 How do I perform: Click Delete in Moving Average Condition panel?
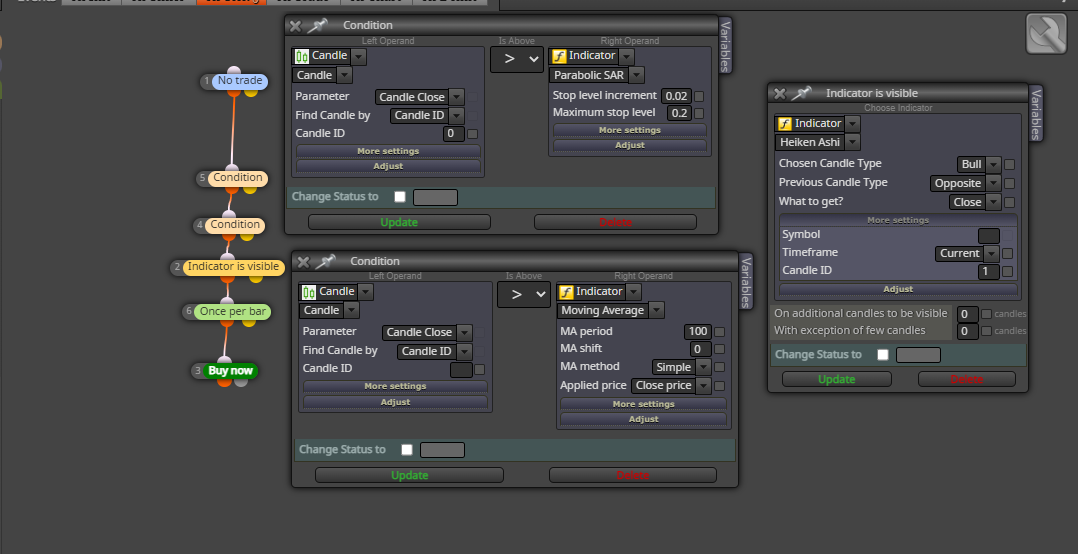(633, 475)
